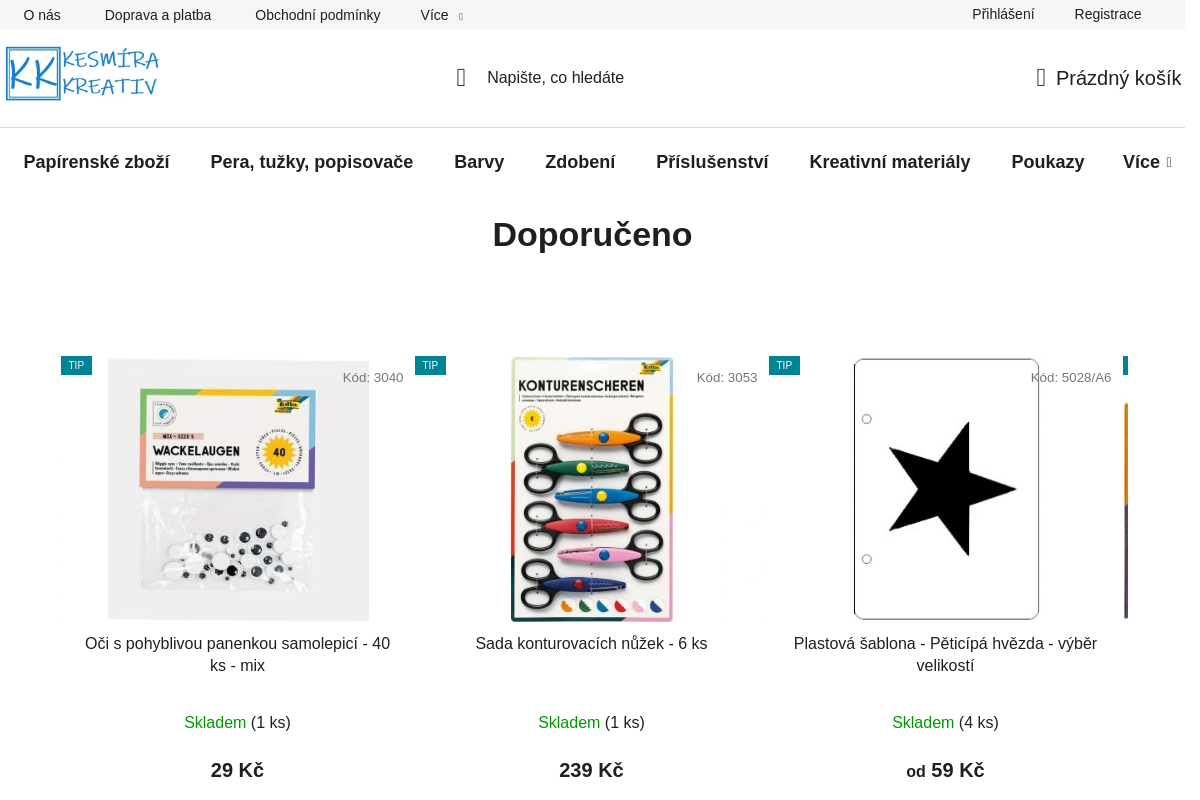Image resolution: width=1200 pixels, height=800 pixels.
Task: Expand the category menu Více dropdown
Action: [1146, 162]
